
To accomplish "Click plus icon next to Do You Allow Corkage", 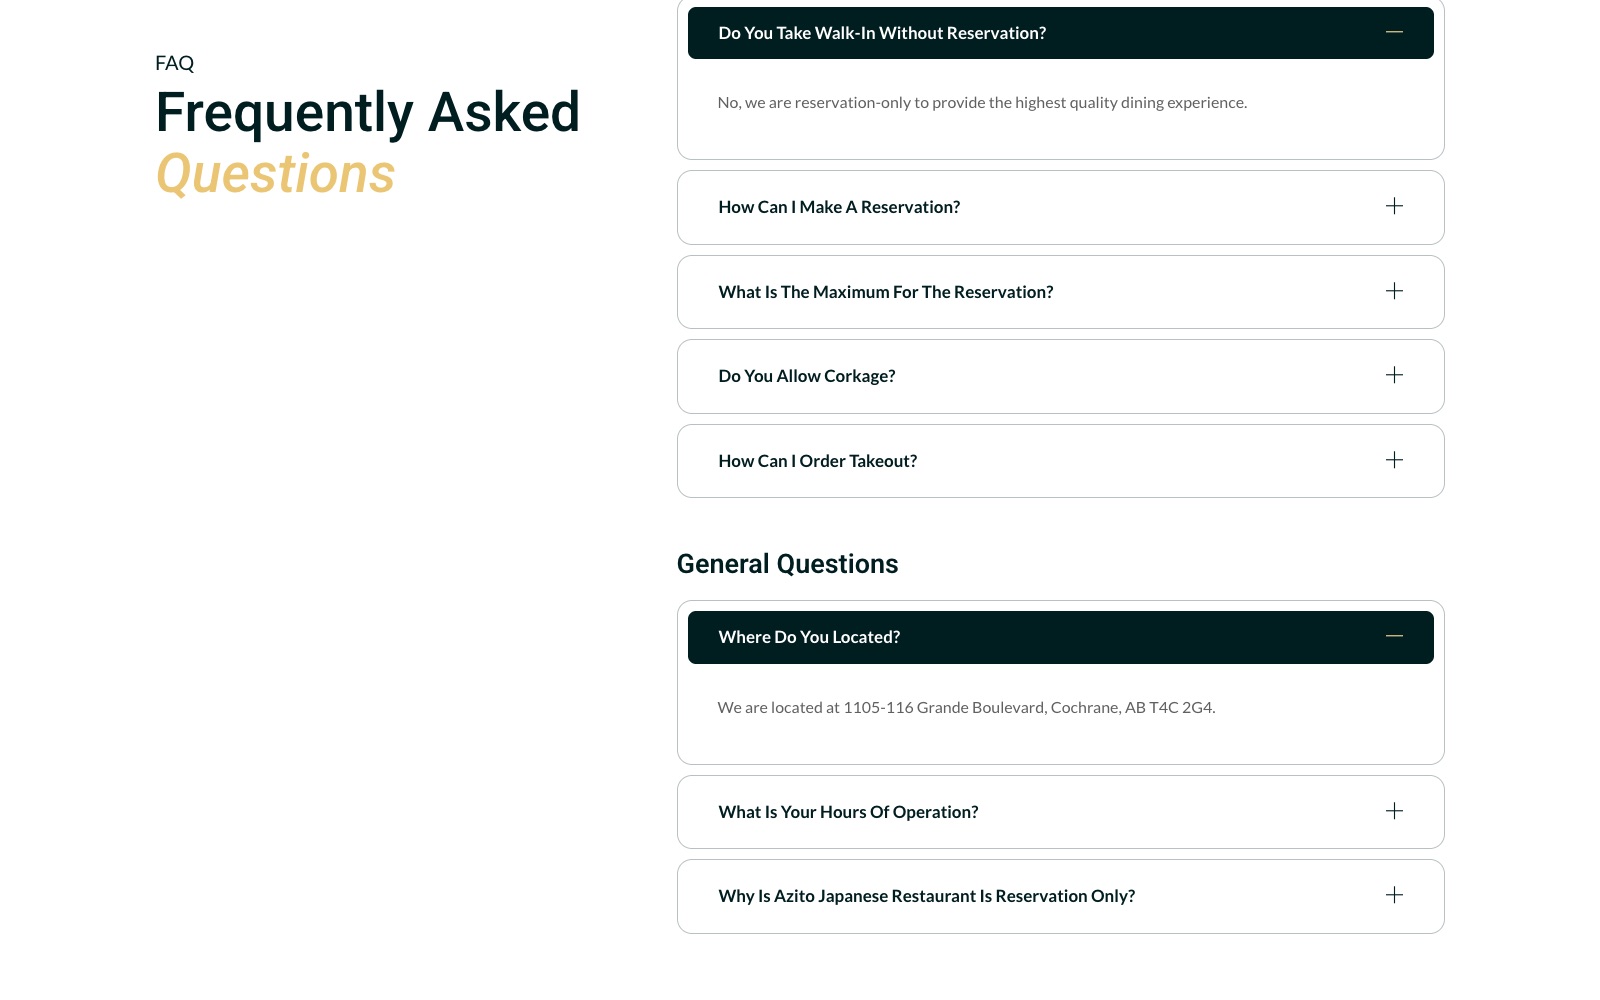I will coord(1394,375).
